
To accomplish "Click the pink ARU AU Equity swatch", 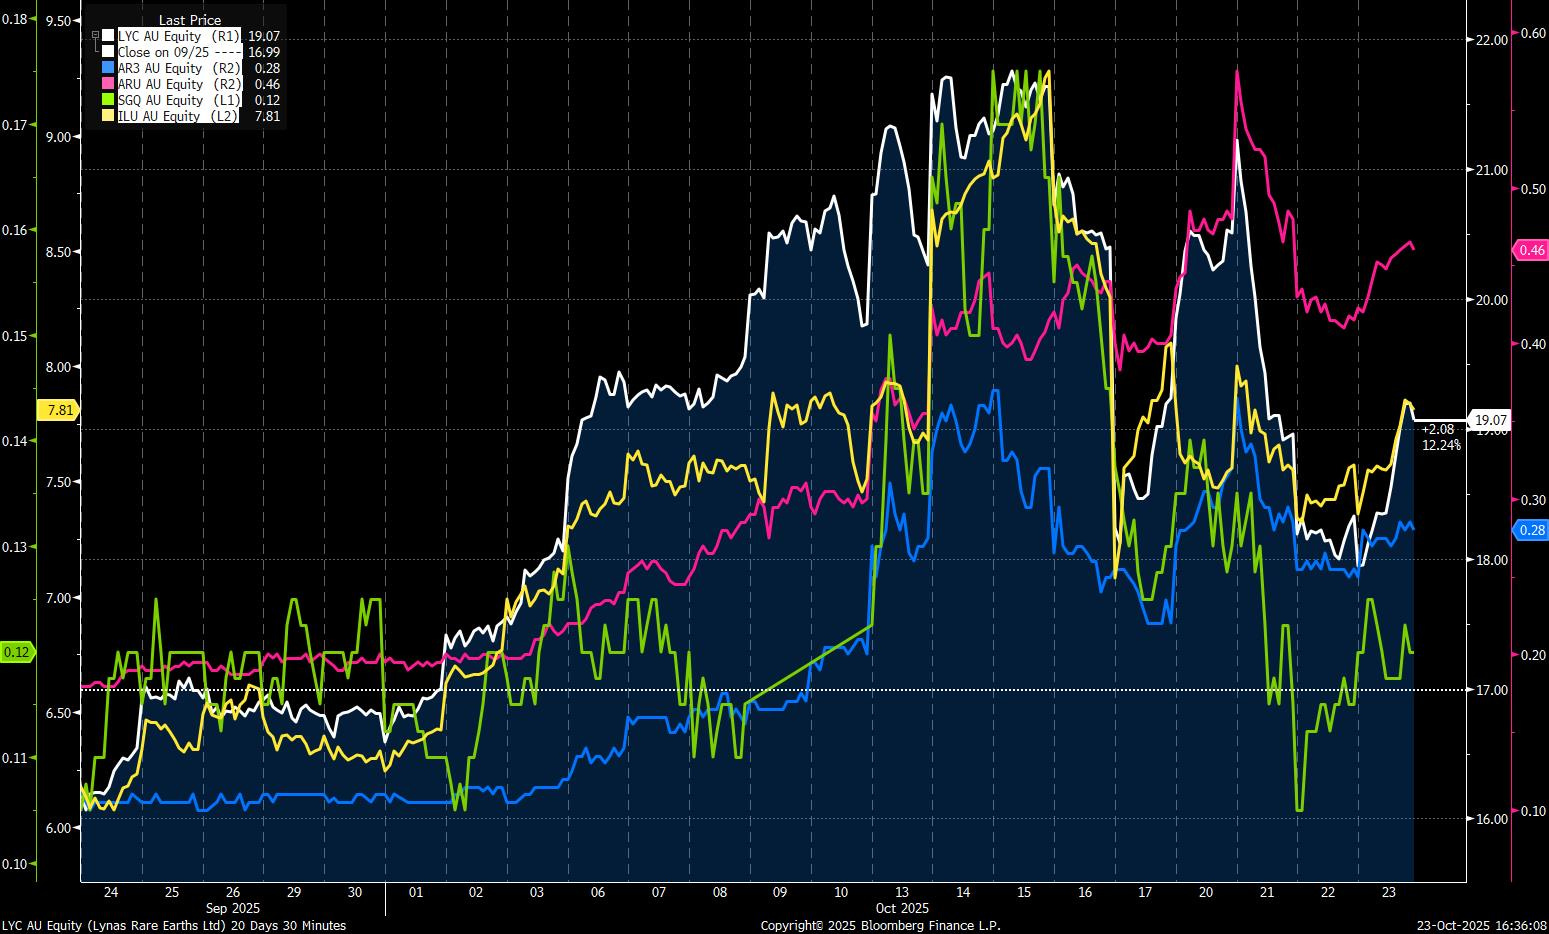I will coord(108,84).
